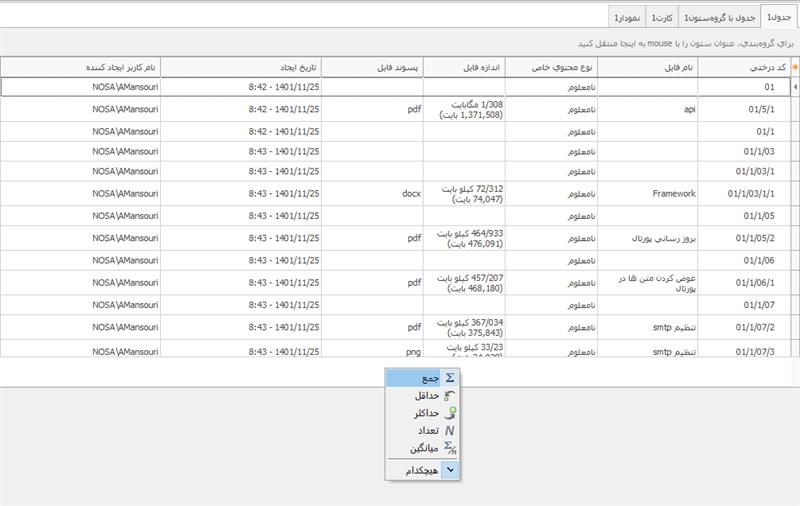Click the Minimum (حداقل) icon
This screenshot has width=800, height=506.
(x=450, y=396)
